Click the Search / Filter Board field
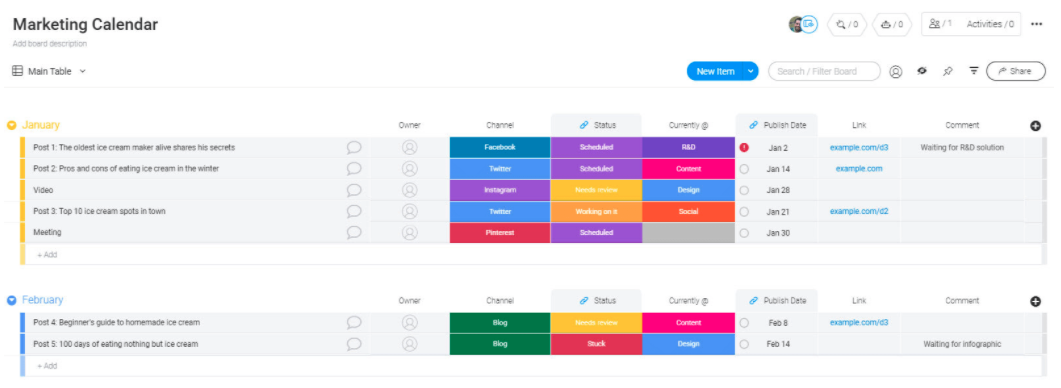This screenshot has height=388, width=1061. click(824, 71)
